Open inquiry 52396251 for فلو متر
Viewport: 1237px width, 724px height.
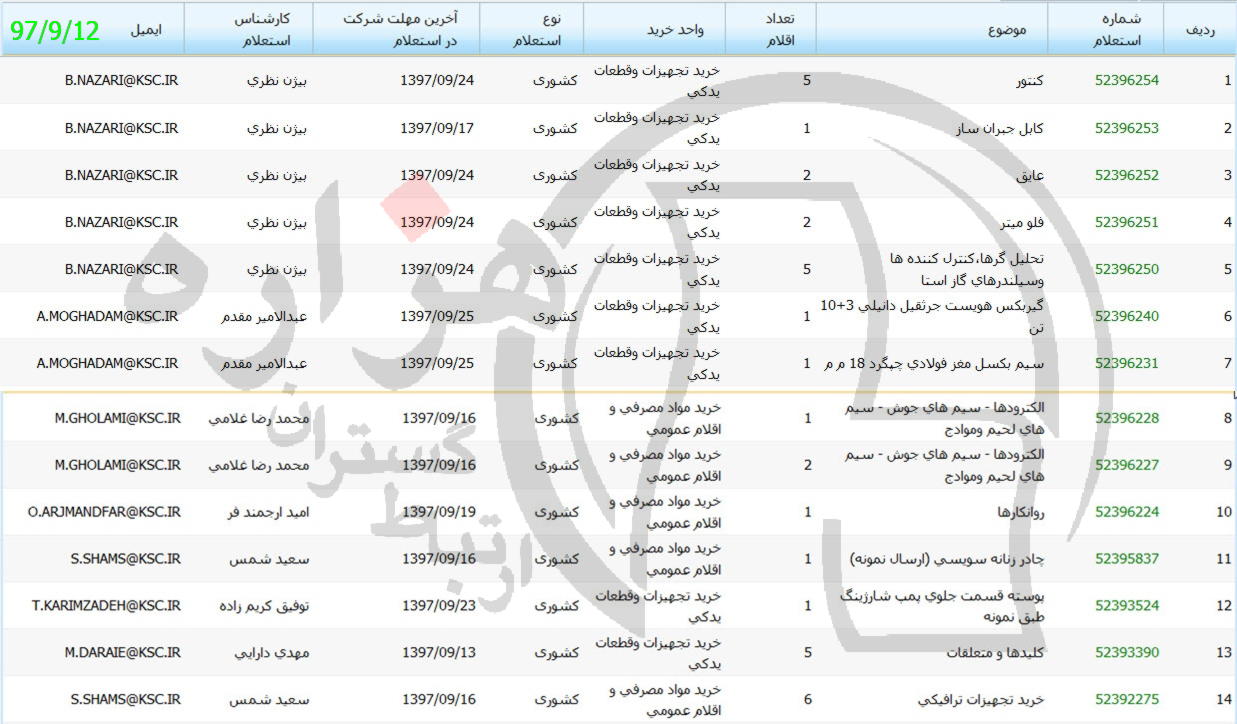(x=1126, y=222)
